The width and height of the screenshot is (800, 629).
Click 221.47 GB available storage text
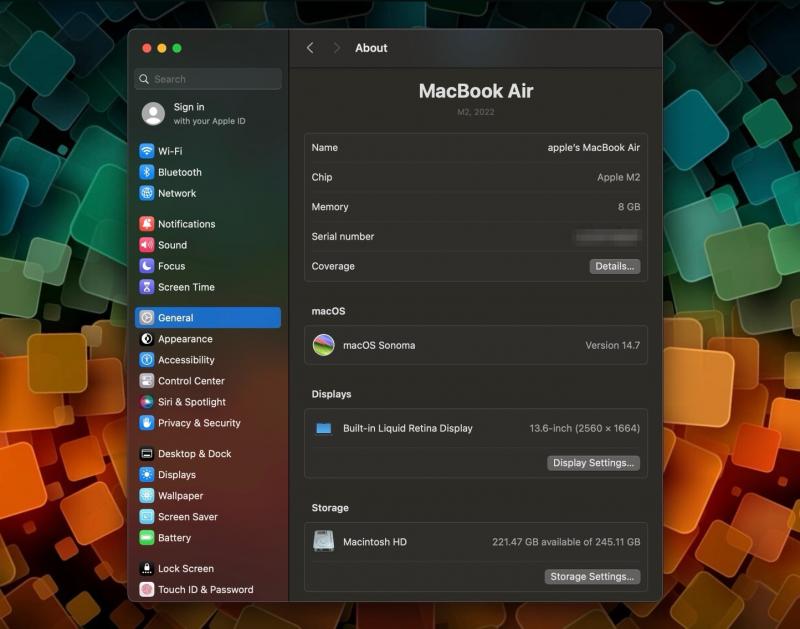[566, 542]
